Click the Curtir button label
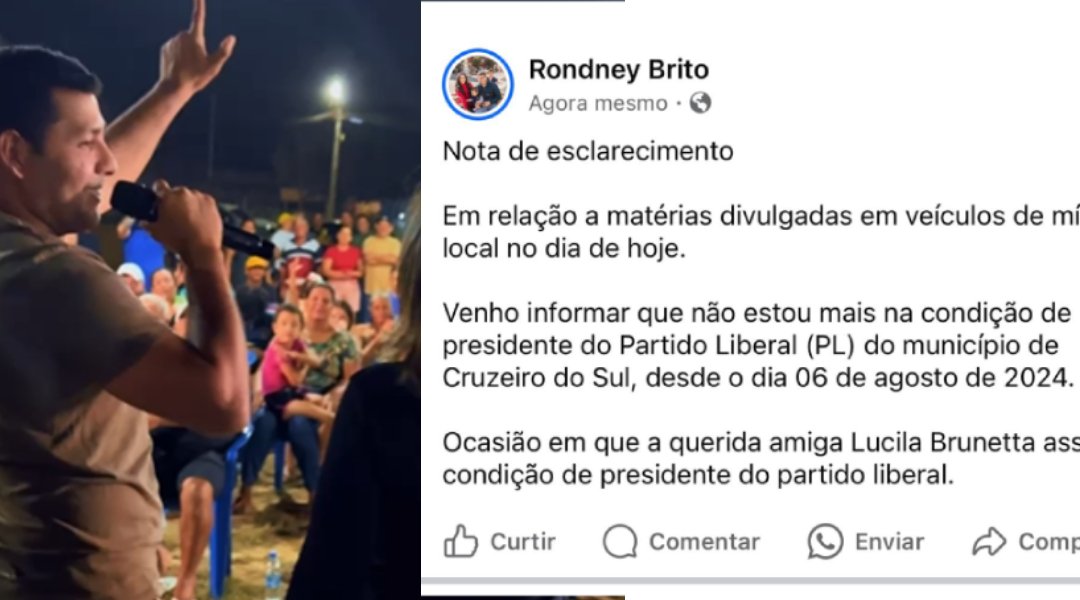Viewport: 1080px width, 600px height. click(x=523, y=542)
